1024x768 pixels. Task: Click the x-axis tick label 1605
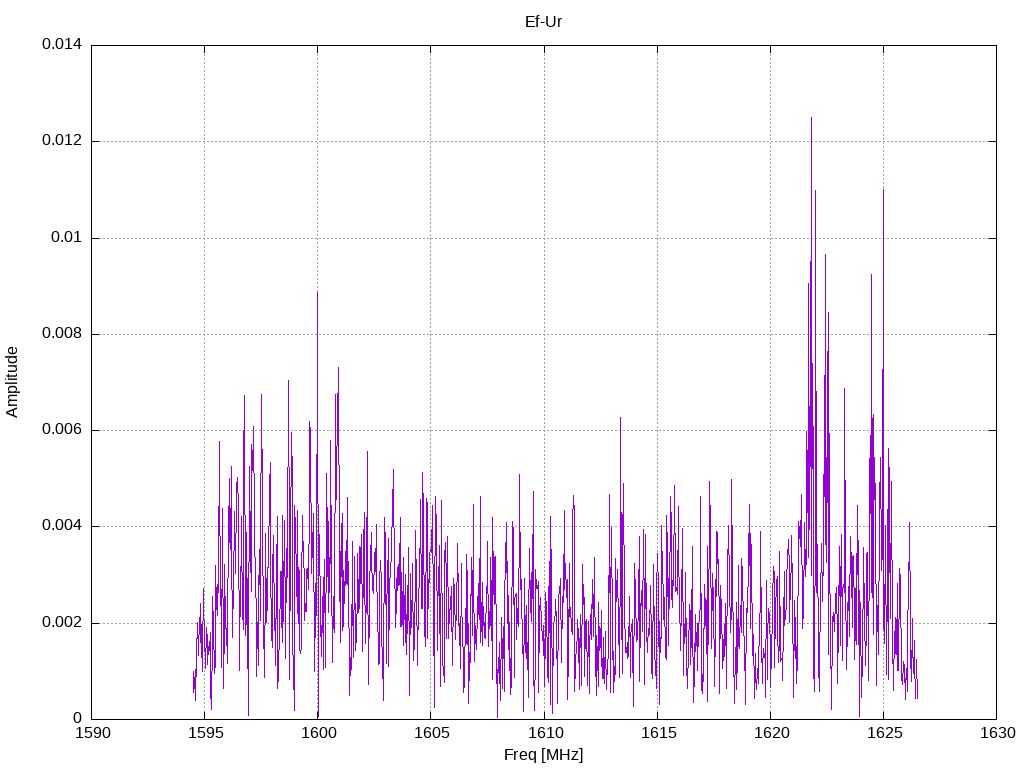[x=432, y=733]
